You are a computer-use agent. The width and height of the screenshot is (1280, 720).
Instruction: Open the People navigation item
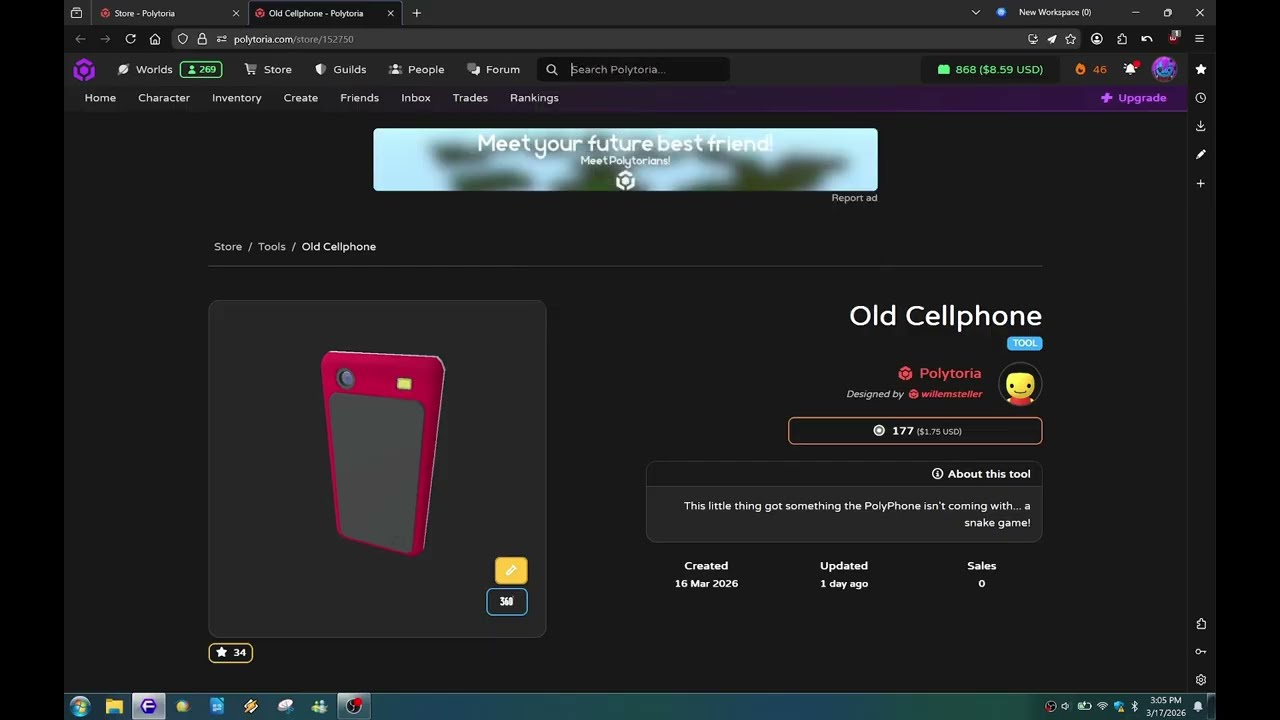pyautogui.click(x=416, y=70)
